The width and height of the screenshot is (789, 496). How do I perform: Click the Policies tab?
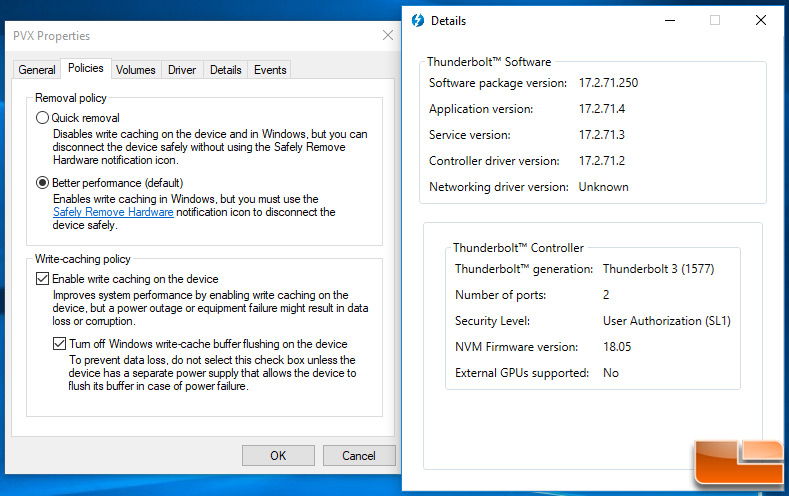point(86,68)
